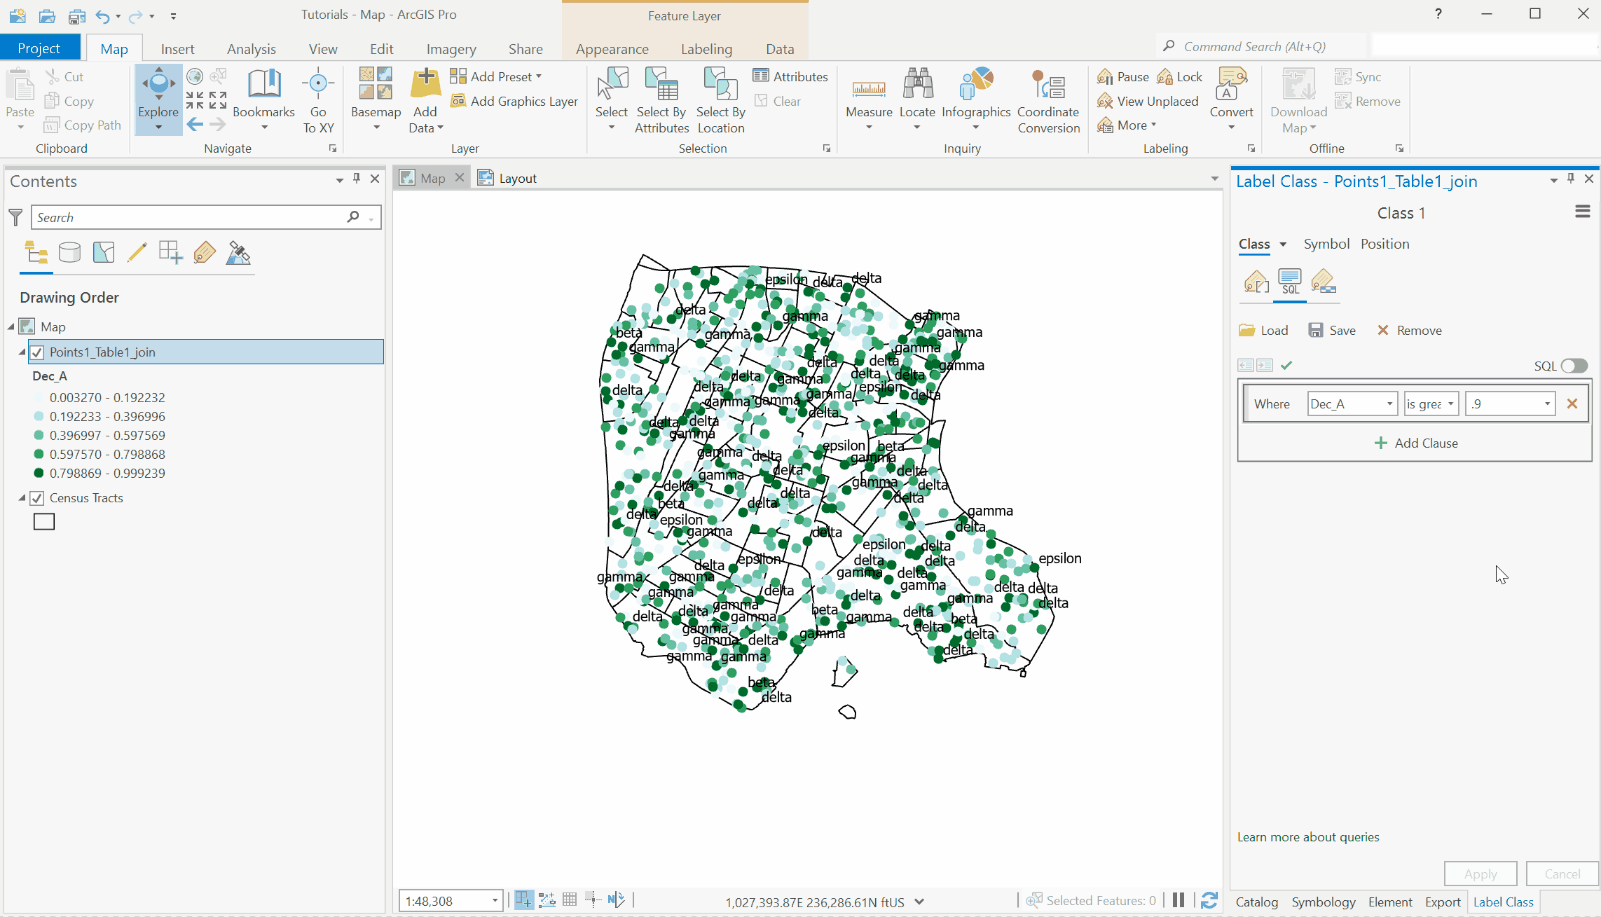Open the Measure tool
The height and width of the screenshot is (917, 1601).
pyautogui.click(x=868, y=95)
